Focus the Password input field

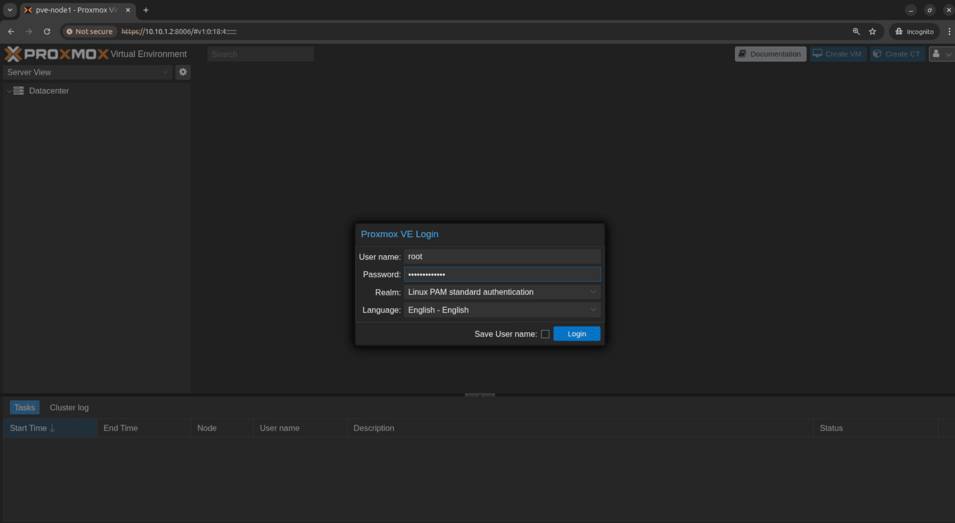point(502,274)
